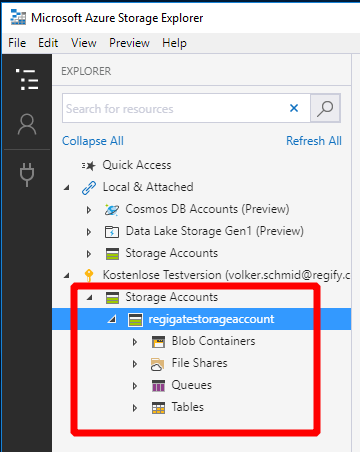360x452 pixels.
Task: Open the Account Management person icon
Action: 27,124
